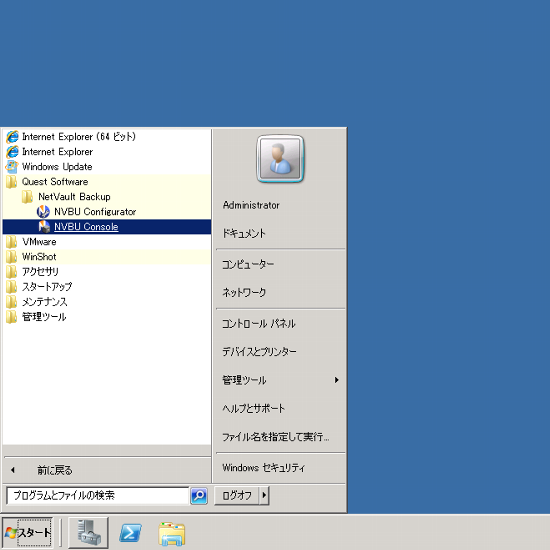Launch NVBU Console from the program list
The image size is (550, 550).
[x=107, y=227]
